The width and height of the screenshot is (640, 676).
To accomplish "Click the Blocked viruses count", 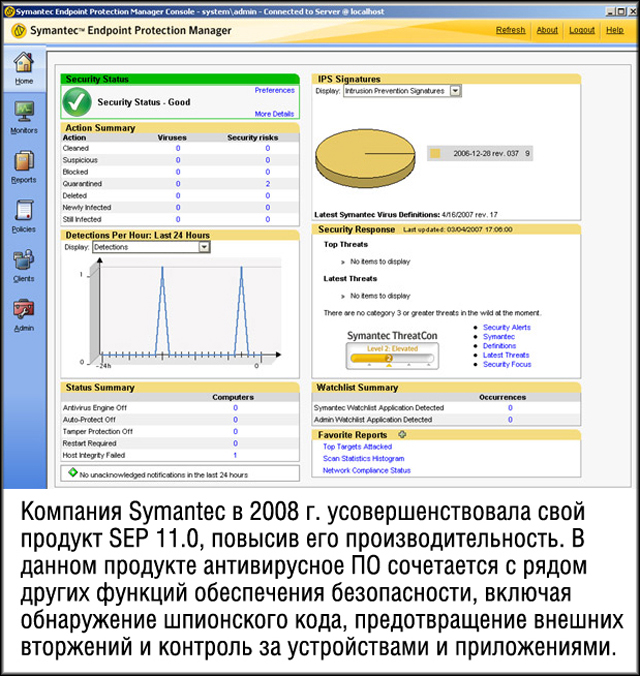I will (x=178, y=172).
